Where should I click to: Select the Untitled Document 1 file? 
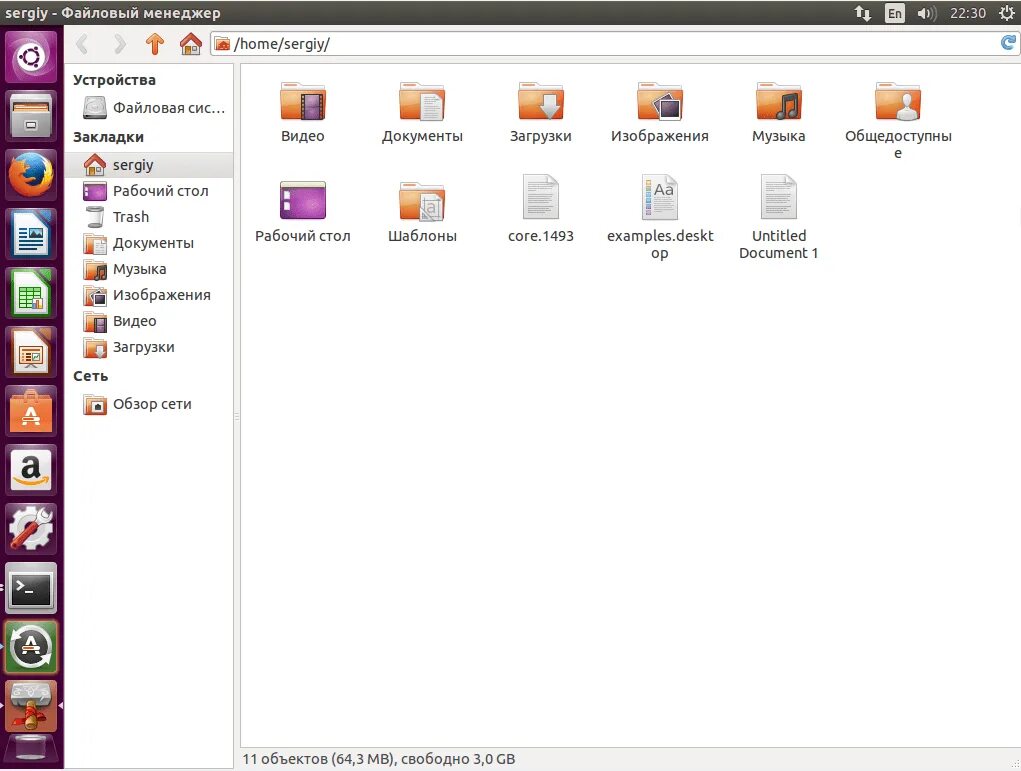[779, 217]
